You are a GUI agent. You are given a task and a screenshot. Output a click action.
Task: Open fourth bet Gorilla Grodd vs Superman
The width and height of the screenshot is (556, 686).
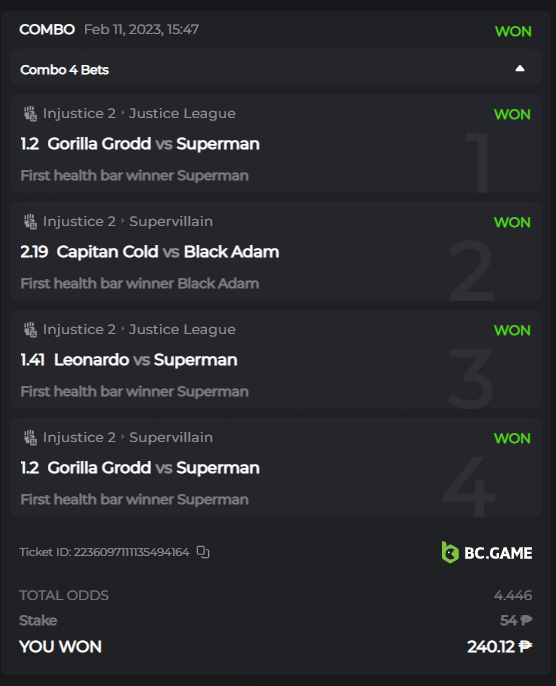point(154,468)
